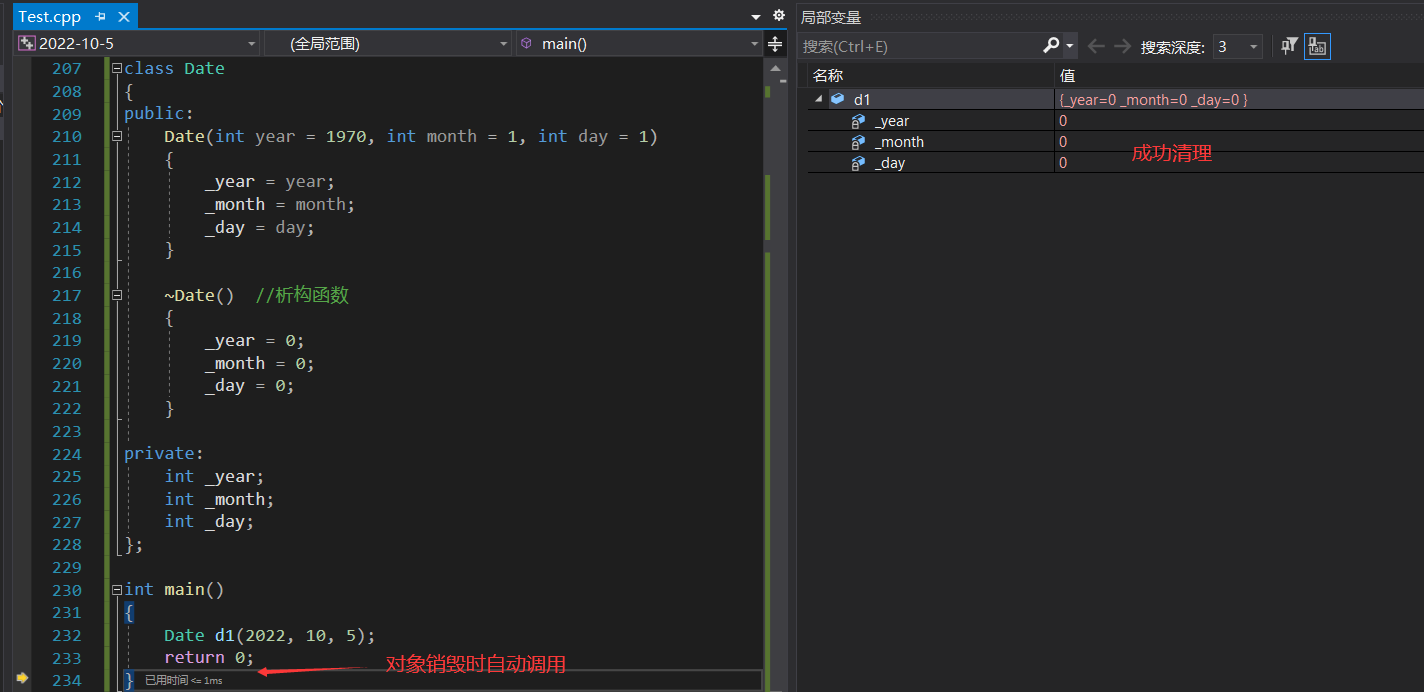Open the 搜索深度 depth dropdown
This screenshot has height=692, width=1424.
pyautogui.click(x=1237, y=46)
